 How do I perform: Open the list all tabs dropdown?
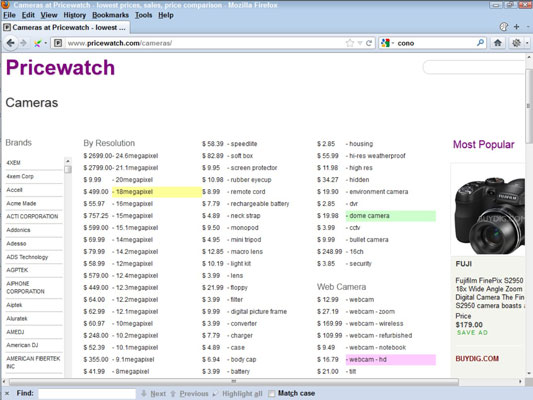[528, 27]
